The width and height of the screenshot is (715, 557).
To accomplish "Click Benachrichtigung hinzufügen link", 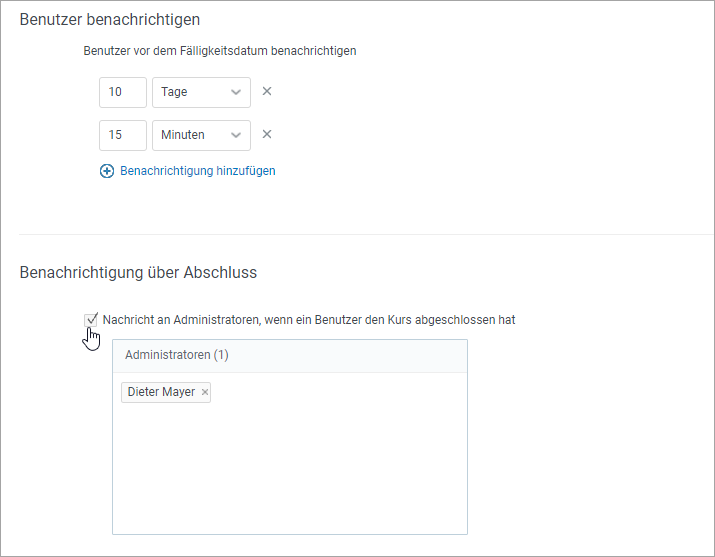I will (x=197, y=171).
